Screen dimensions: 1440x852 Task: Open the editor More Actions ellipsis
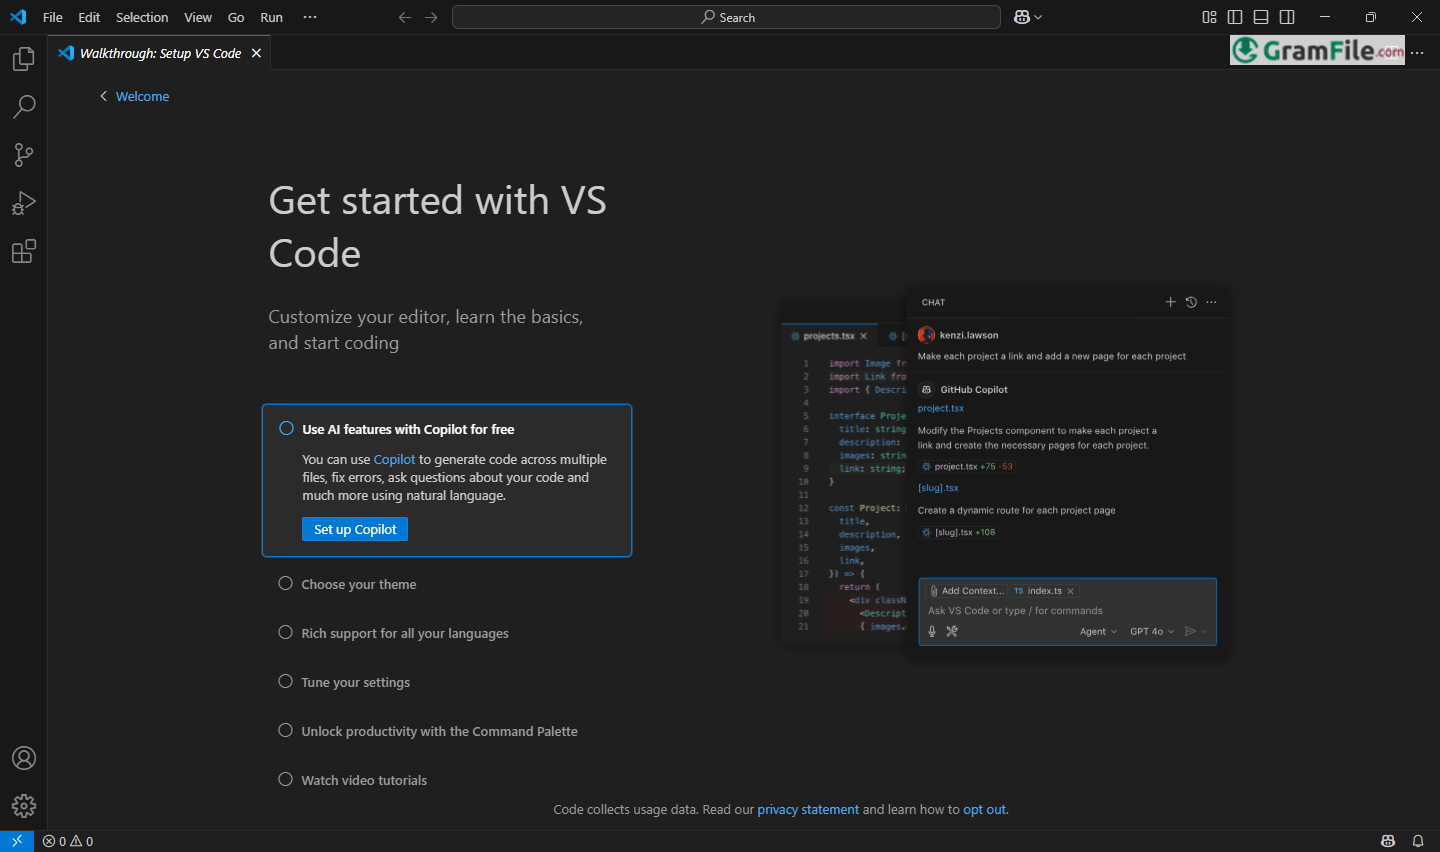coord(1417,53)
